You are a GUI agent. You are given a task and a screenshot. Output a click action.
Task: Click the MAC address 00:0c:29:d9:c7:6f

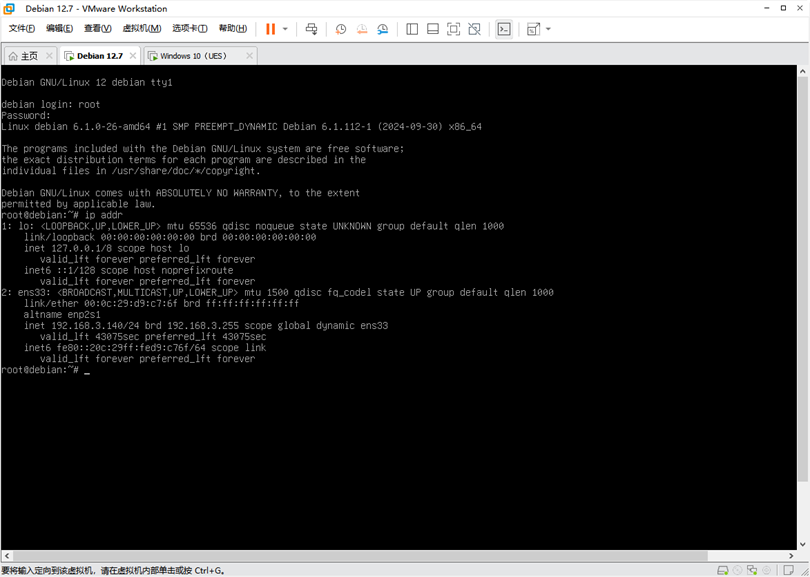(x=131, y=303)
